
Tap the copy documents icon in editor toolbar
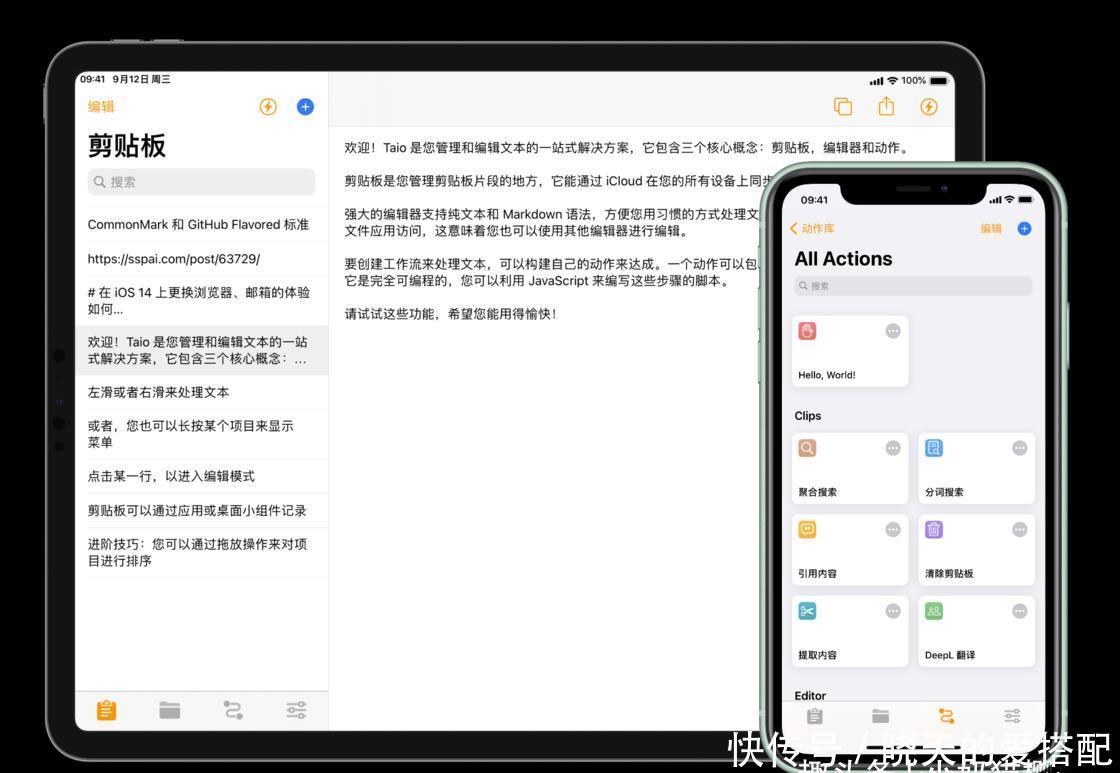click(x=843, y=106)
